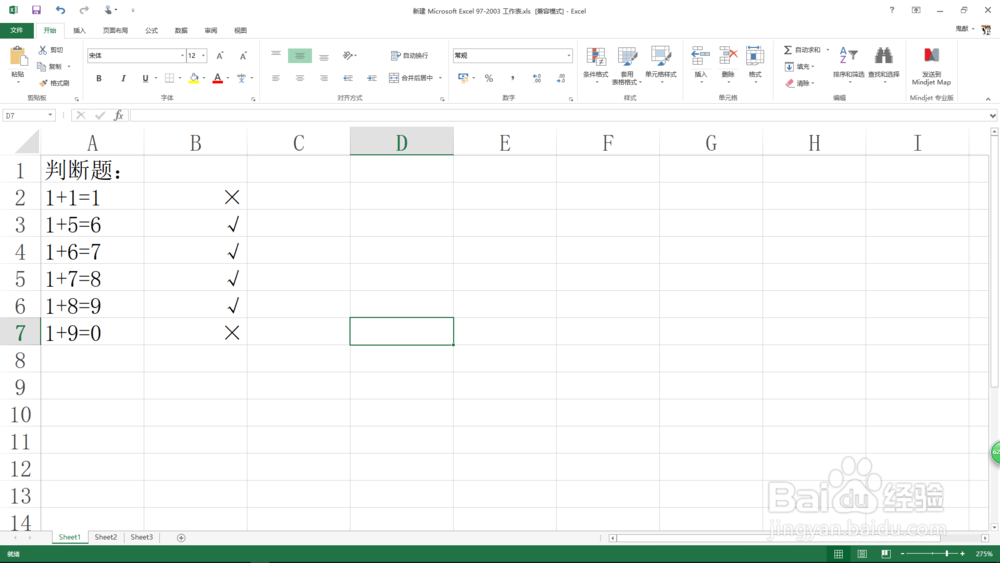Apply the yellow fill color
This screenshot has width=1000, height=563.
click(194, 78)
